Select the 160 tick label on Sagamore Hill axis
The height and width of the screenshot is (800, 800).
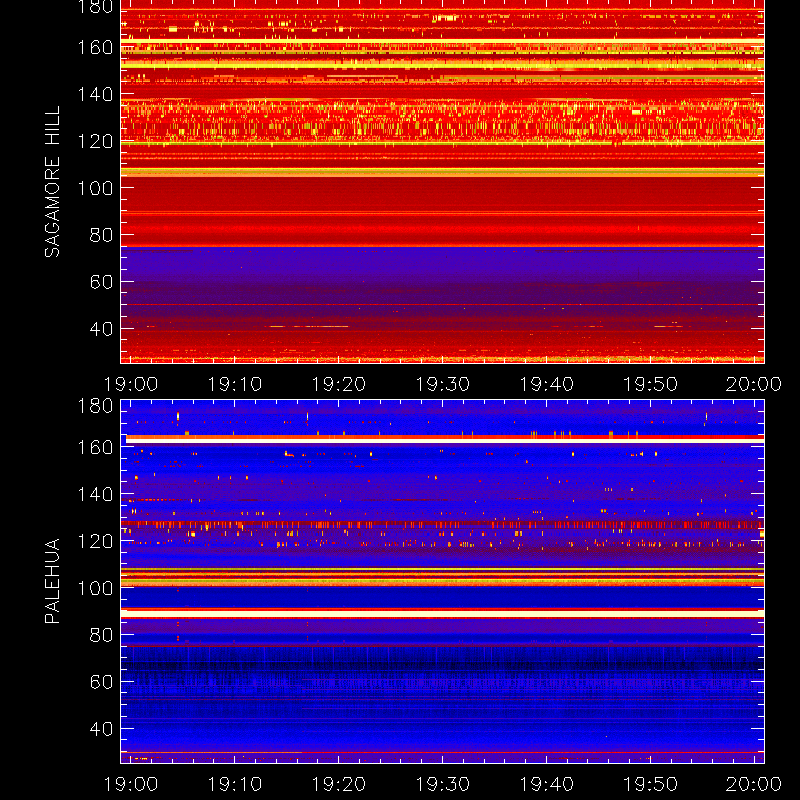point(95,47)
